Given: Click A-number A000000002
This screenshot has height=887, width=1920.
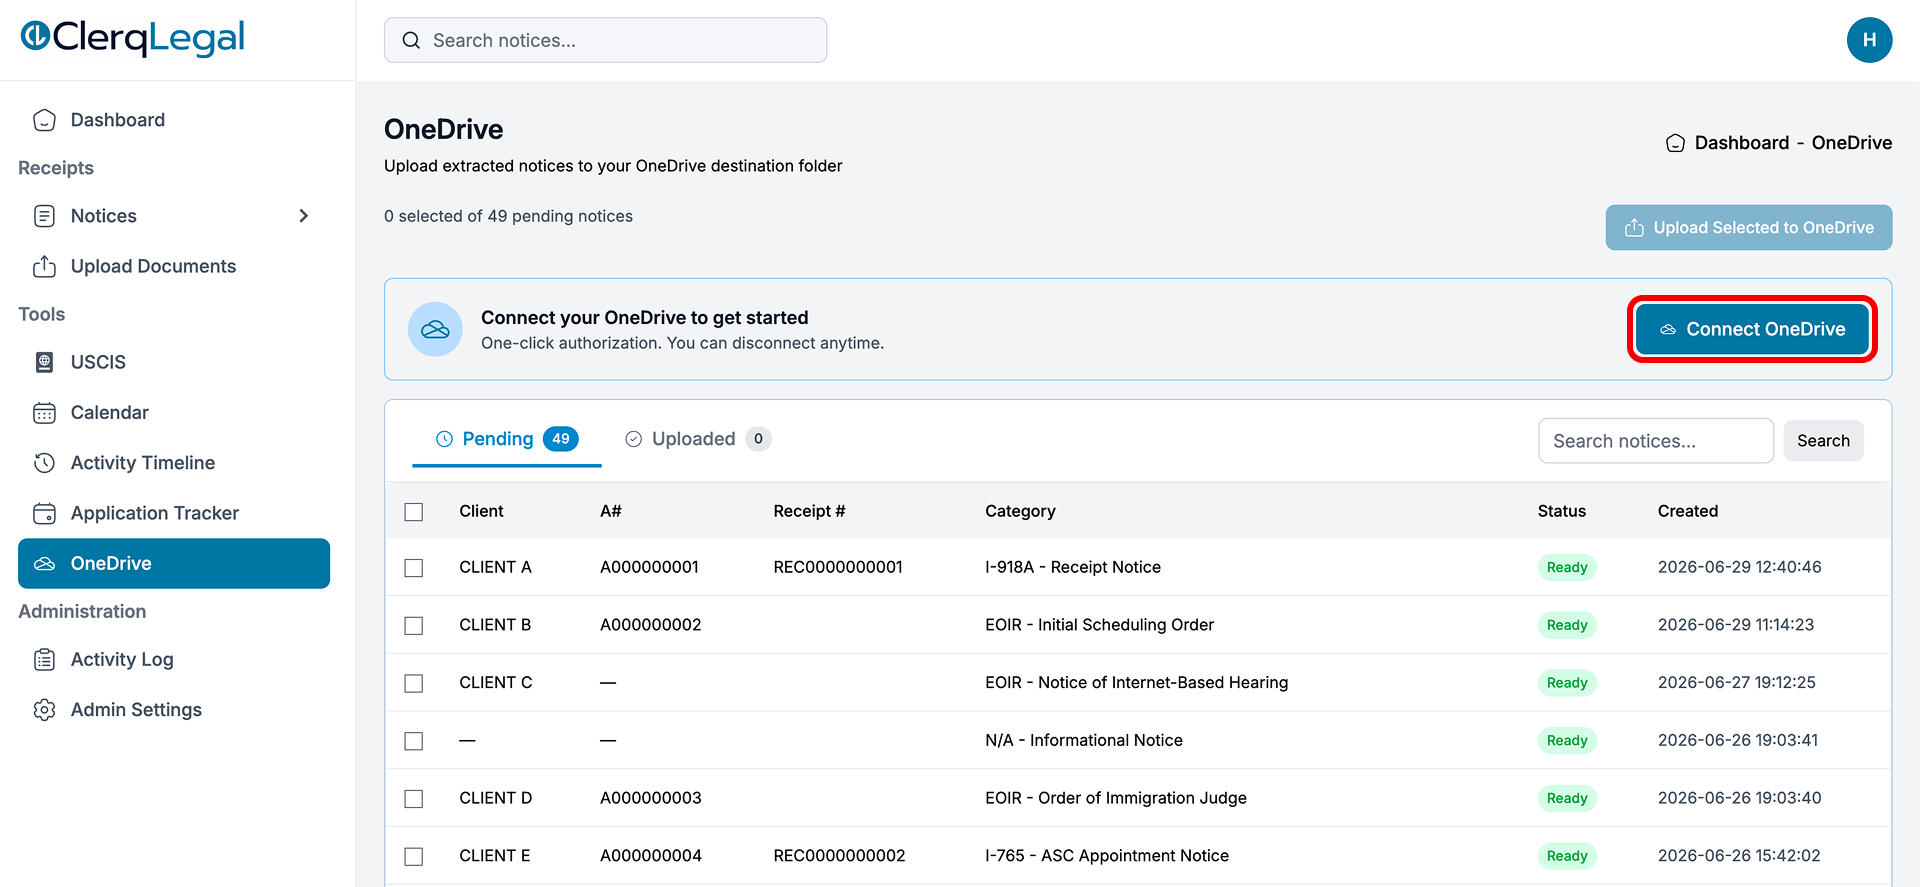Looking at the screenshot, I should pyautogui.click(x=651, y=625).
